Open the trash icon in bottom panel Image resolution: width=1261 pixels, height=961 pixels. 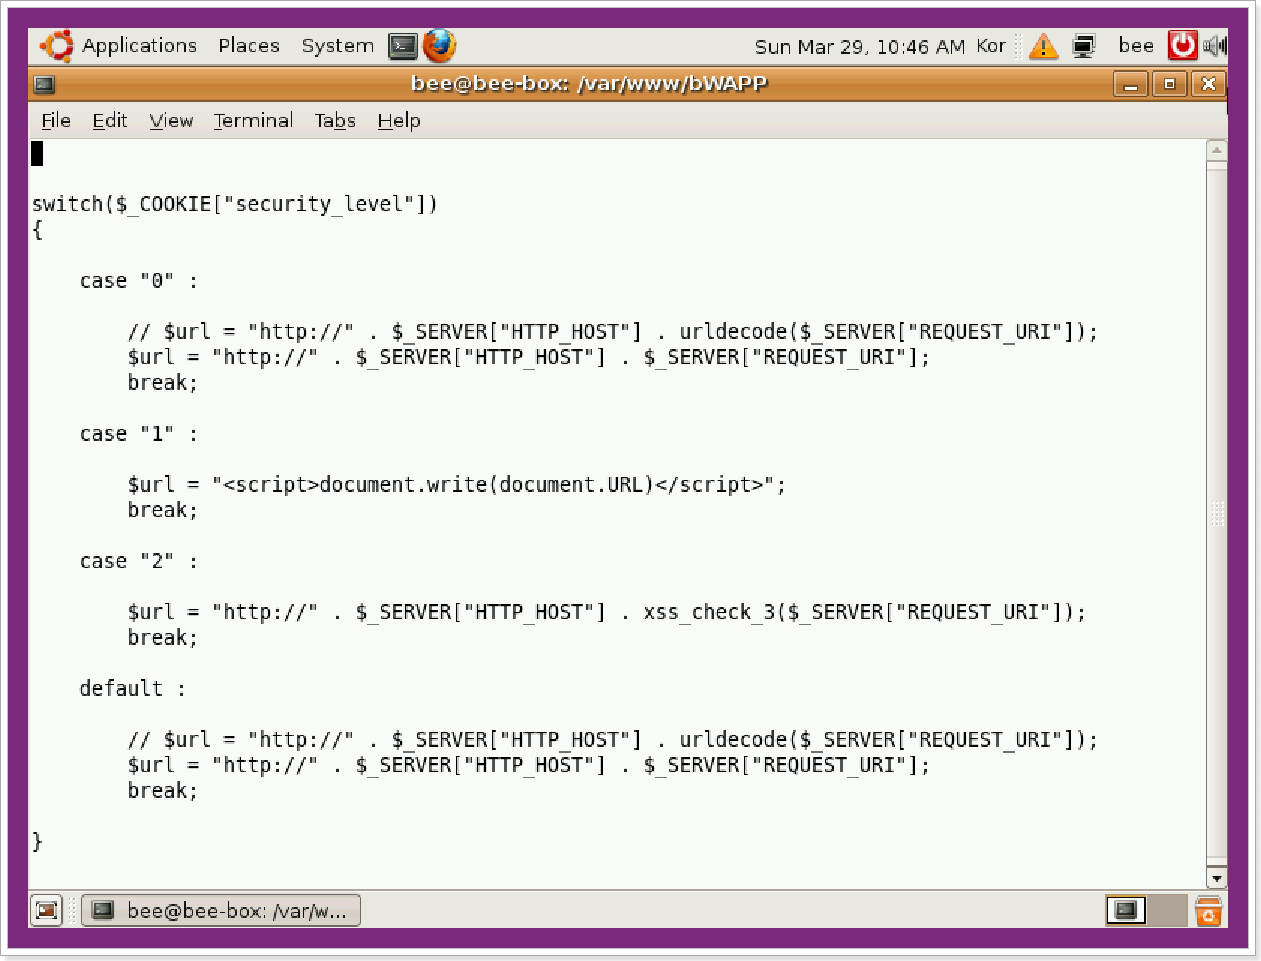tap(1209, 910)
